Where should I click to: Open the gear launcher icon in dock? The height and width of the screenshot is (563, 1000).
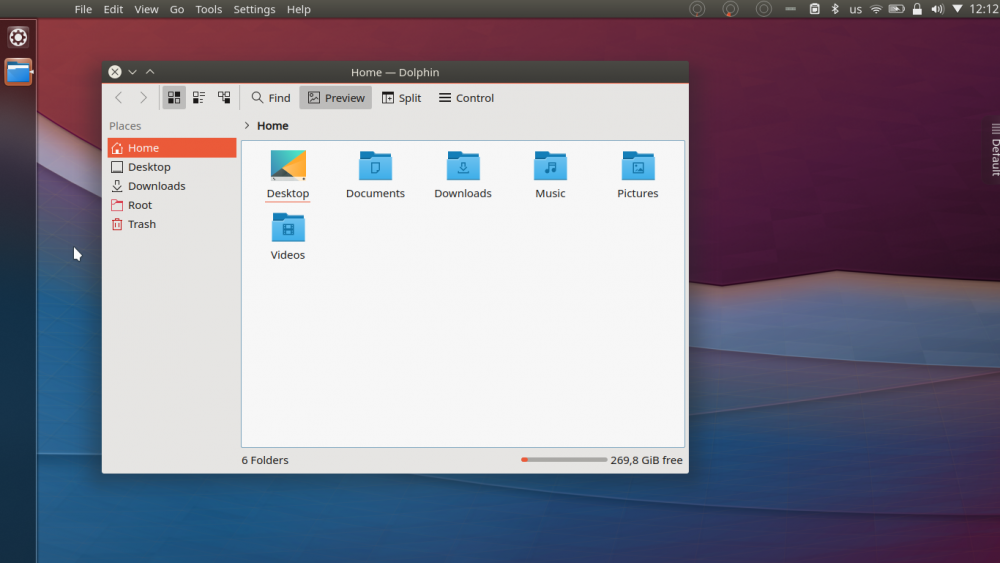click(18, 38)
